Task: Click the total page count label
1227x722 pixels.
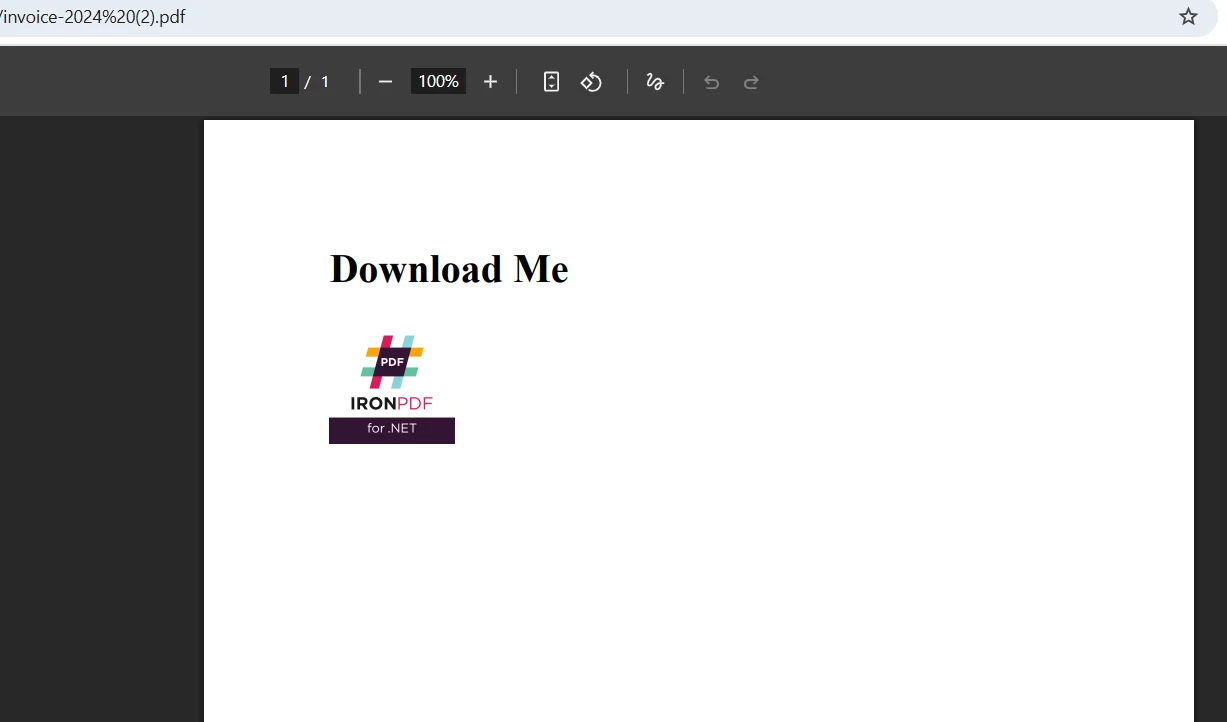Action: (x=324, y=81)
